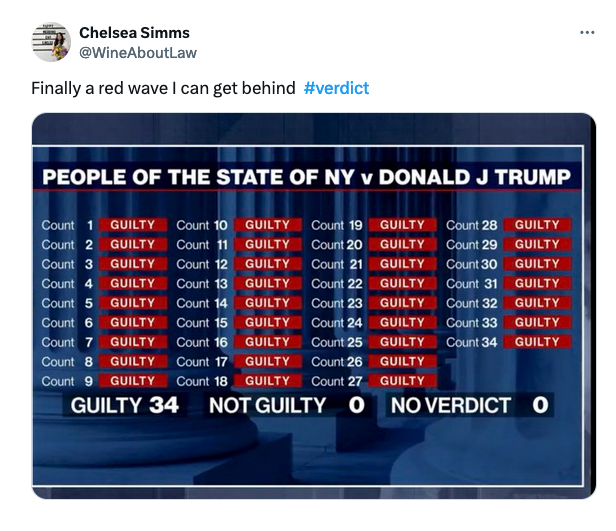
Task: Click the GUILTY badge beside Count 19
Action: [402, 225]
